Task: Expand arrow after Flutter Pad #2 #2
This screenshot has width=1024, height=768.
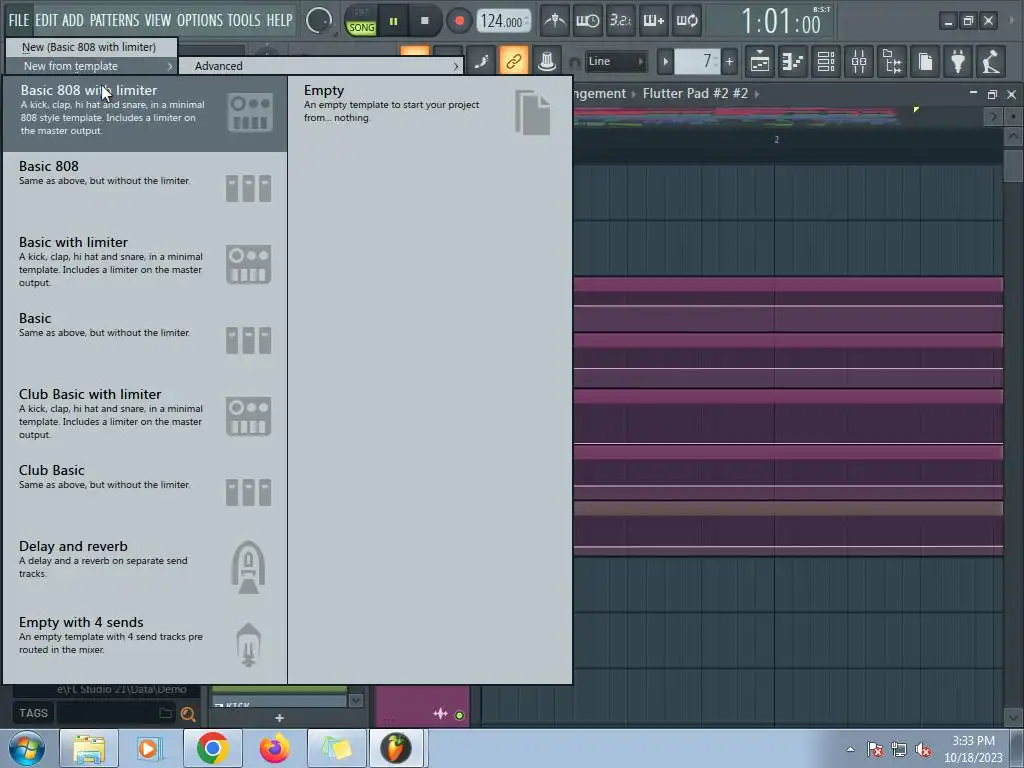Action: 757,94
